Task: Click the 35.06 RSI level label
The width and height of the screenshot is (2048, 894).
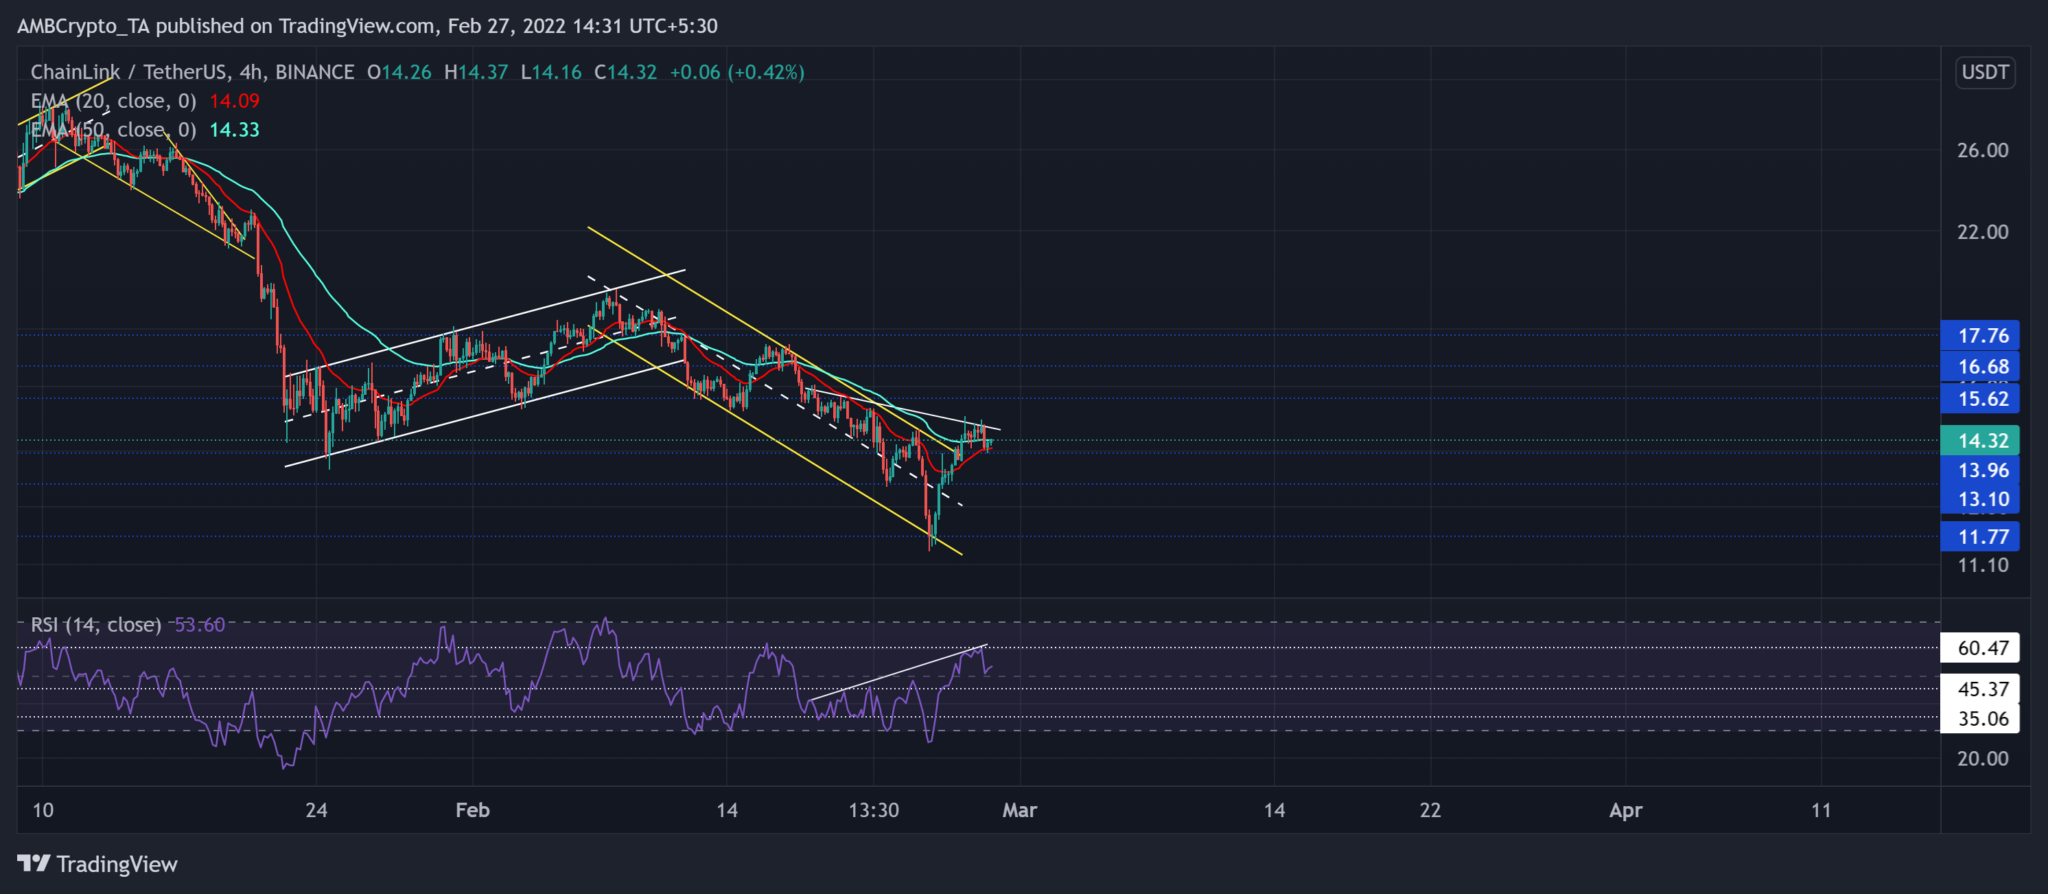Action: click(1980, 719)
